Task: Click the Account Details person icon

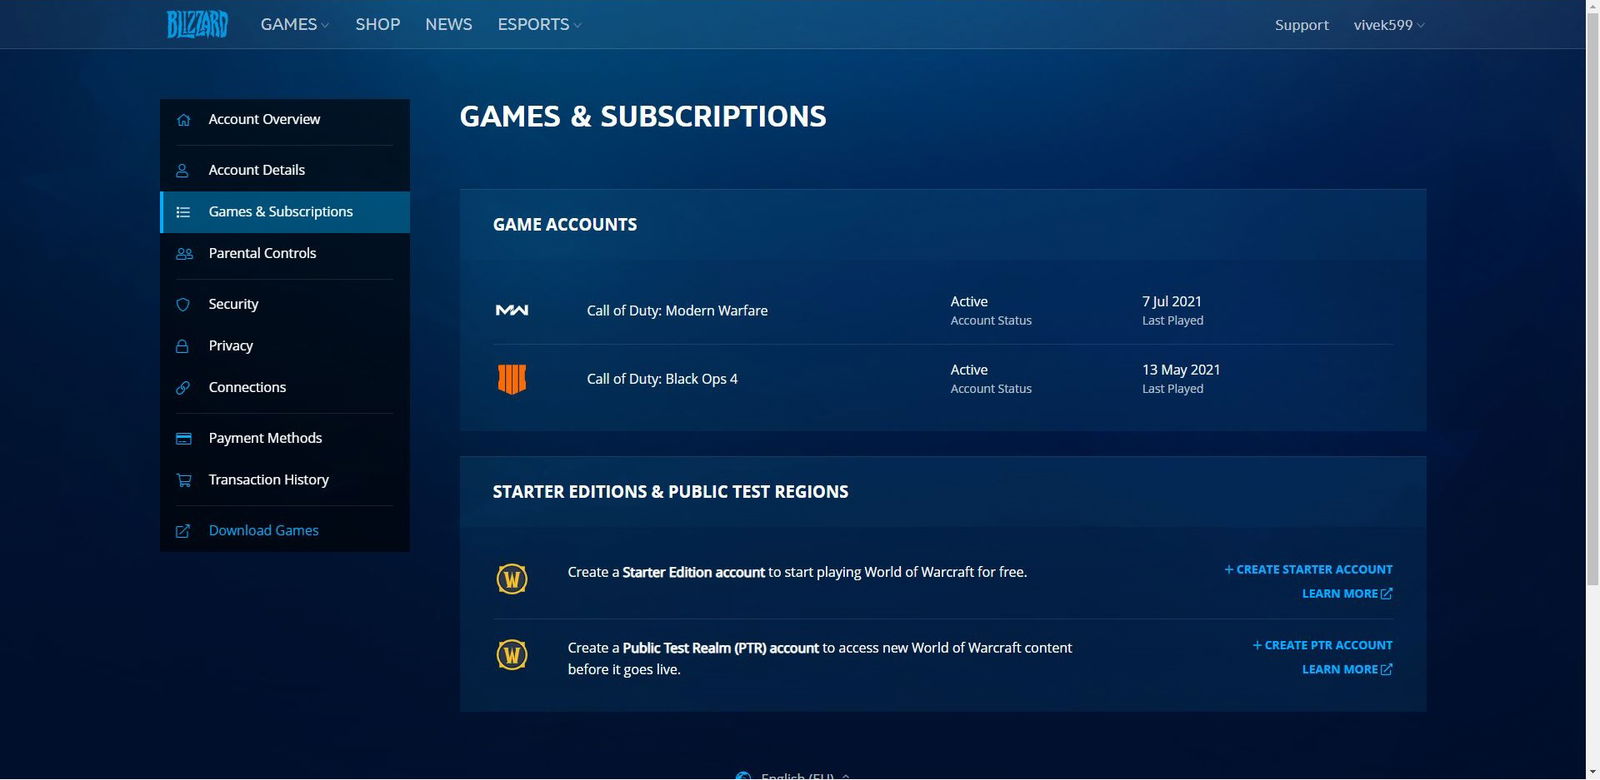Action: (x=183, y=171)
